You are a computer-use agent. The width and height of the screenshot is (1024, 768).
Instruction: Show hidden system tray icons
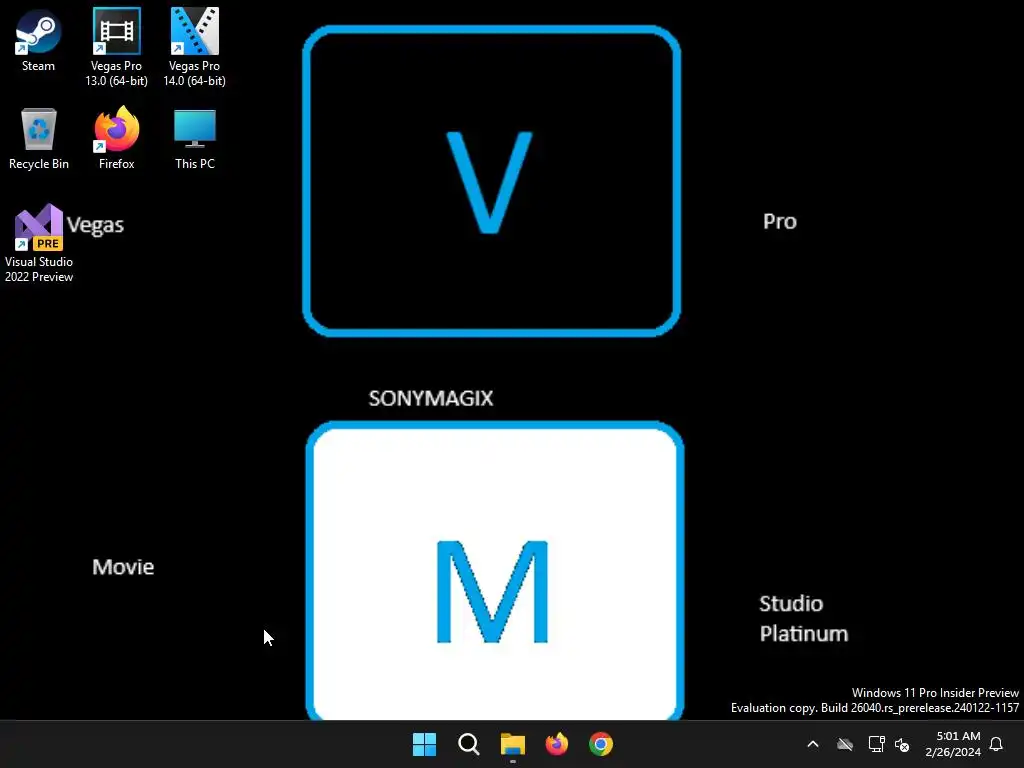813,744
